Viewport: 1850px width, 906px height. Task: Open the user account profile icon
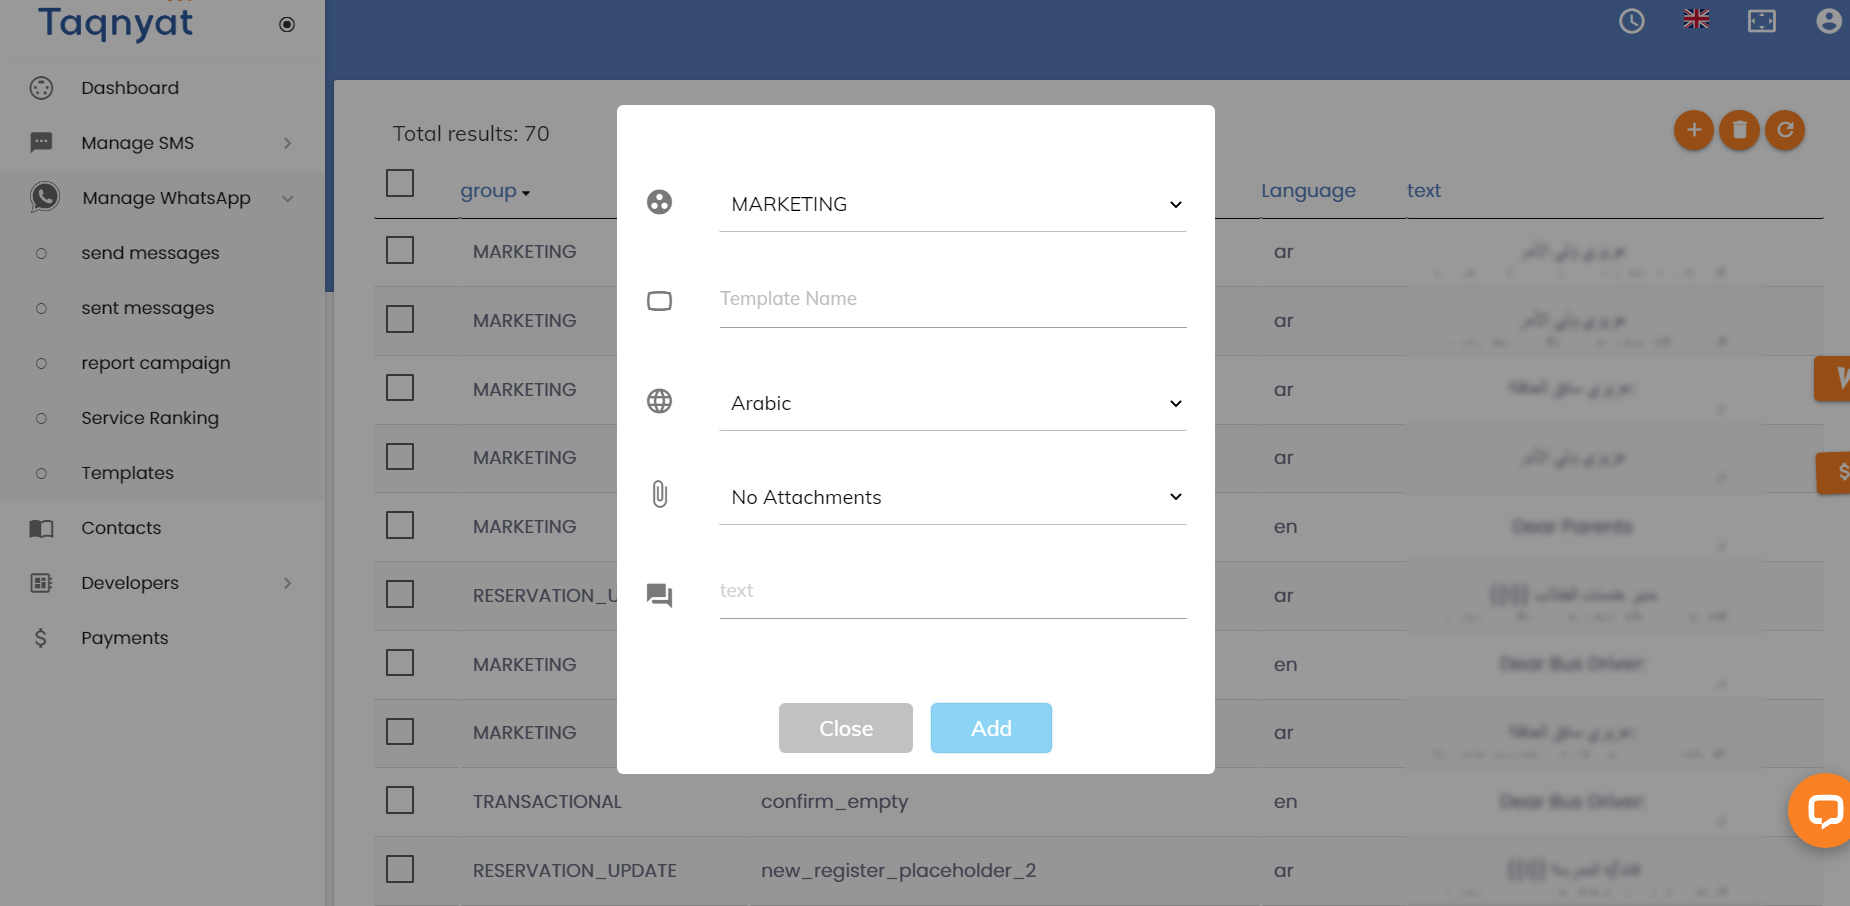tap(1829, 21)
